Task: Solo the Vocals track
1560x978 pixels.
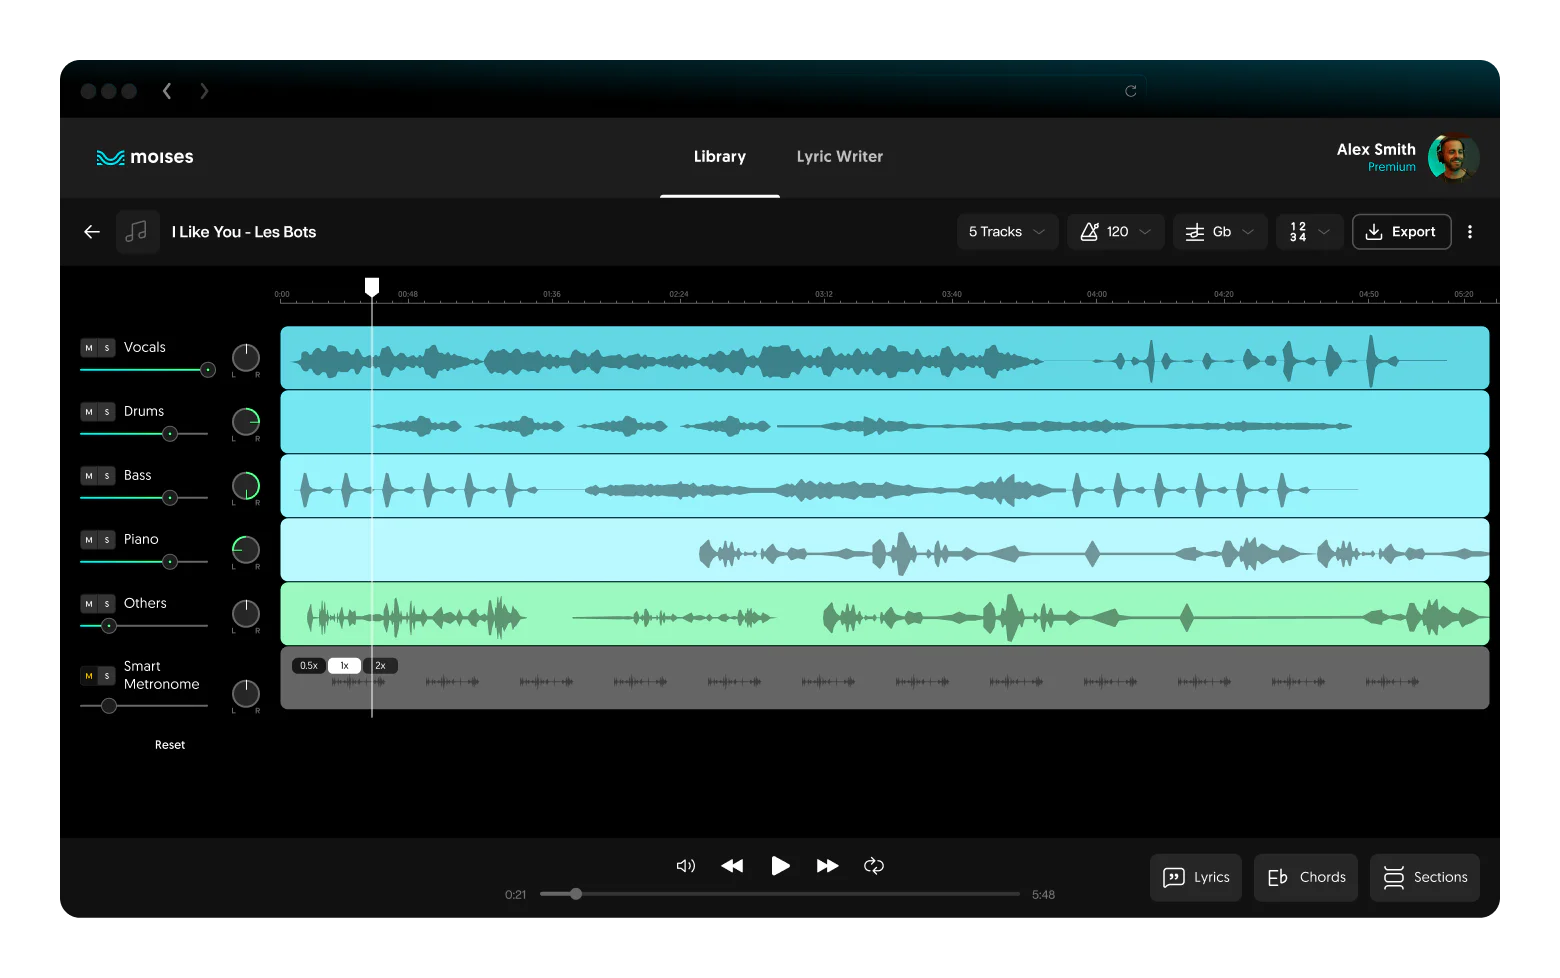Action: click(107, 348)
